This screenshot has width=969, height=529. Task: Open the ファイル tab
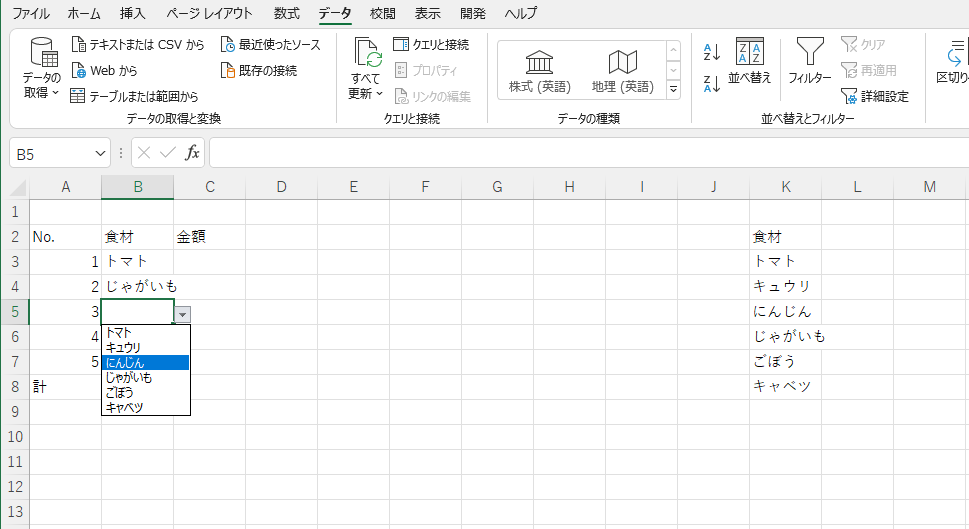click(x=31, y=13)
